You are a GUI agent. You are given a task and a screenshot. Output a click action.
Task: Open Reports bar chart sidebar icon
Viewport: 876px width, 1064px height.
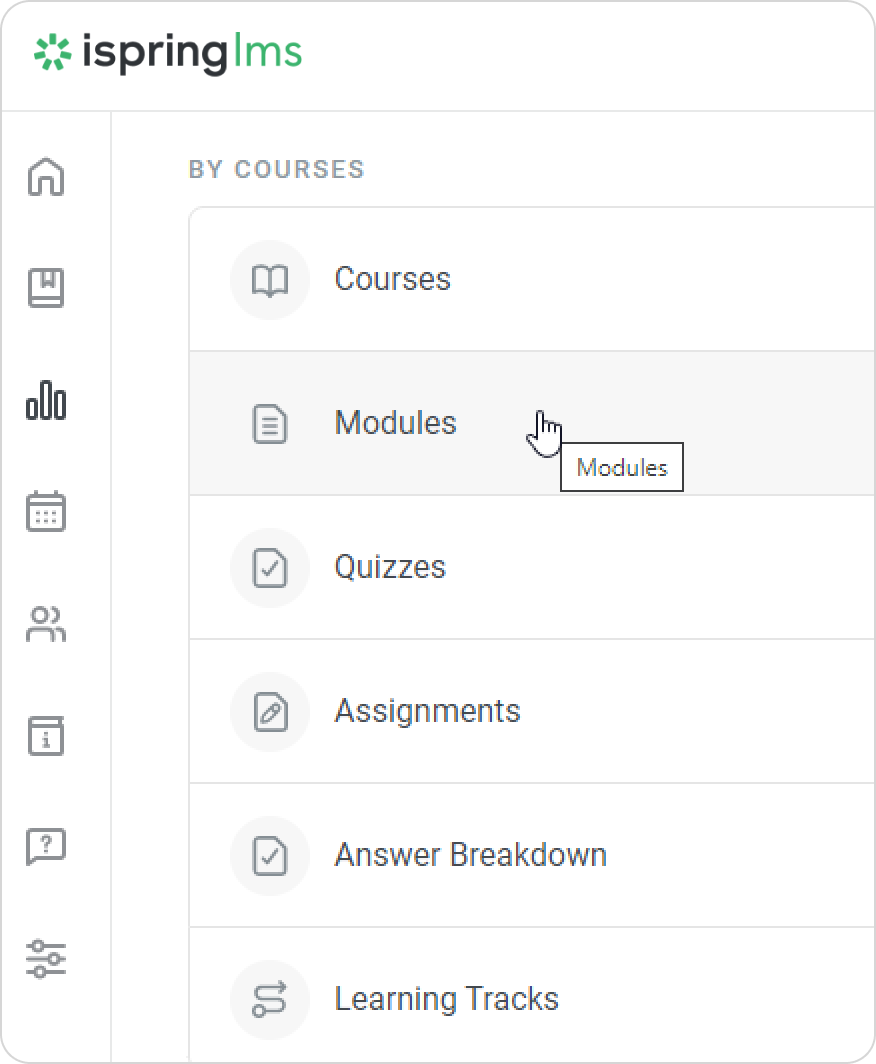[46, 400]
